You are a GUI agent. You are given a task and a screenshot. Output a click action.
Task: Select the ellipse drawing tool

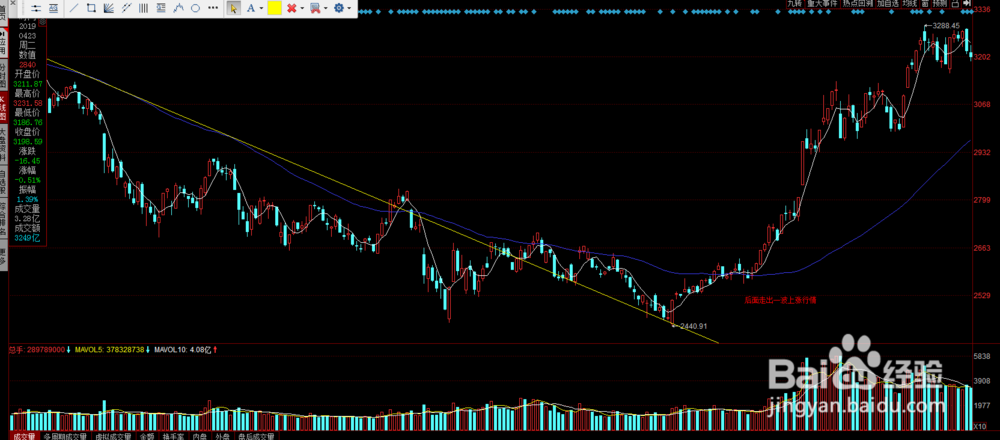pos(195,8)
